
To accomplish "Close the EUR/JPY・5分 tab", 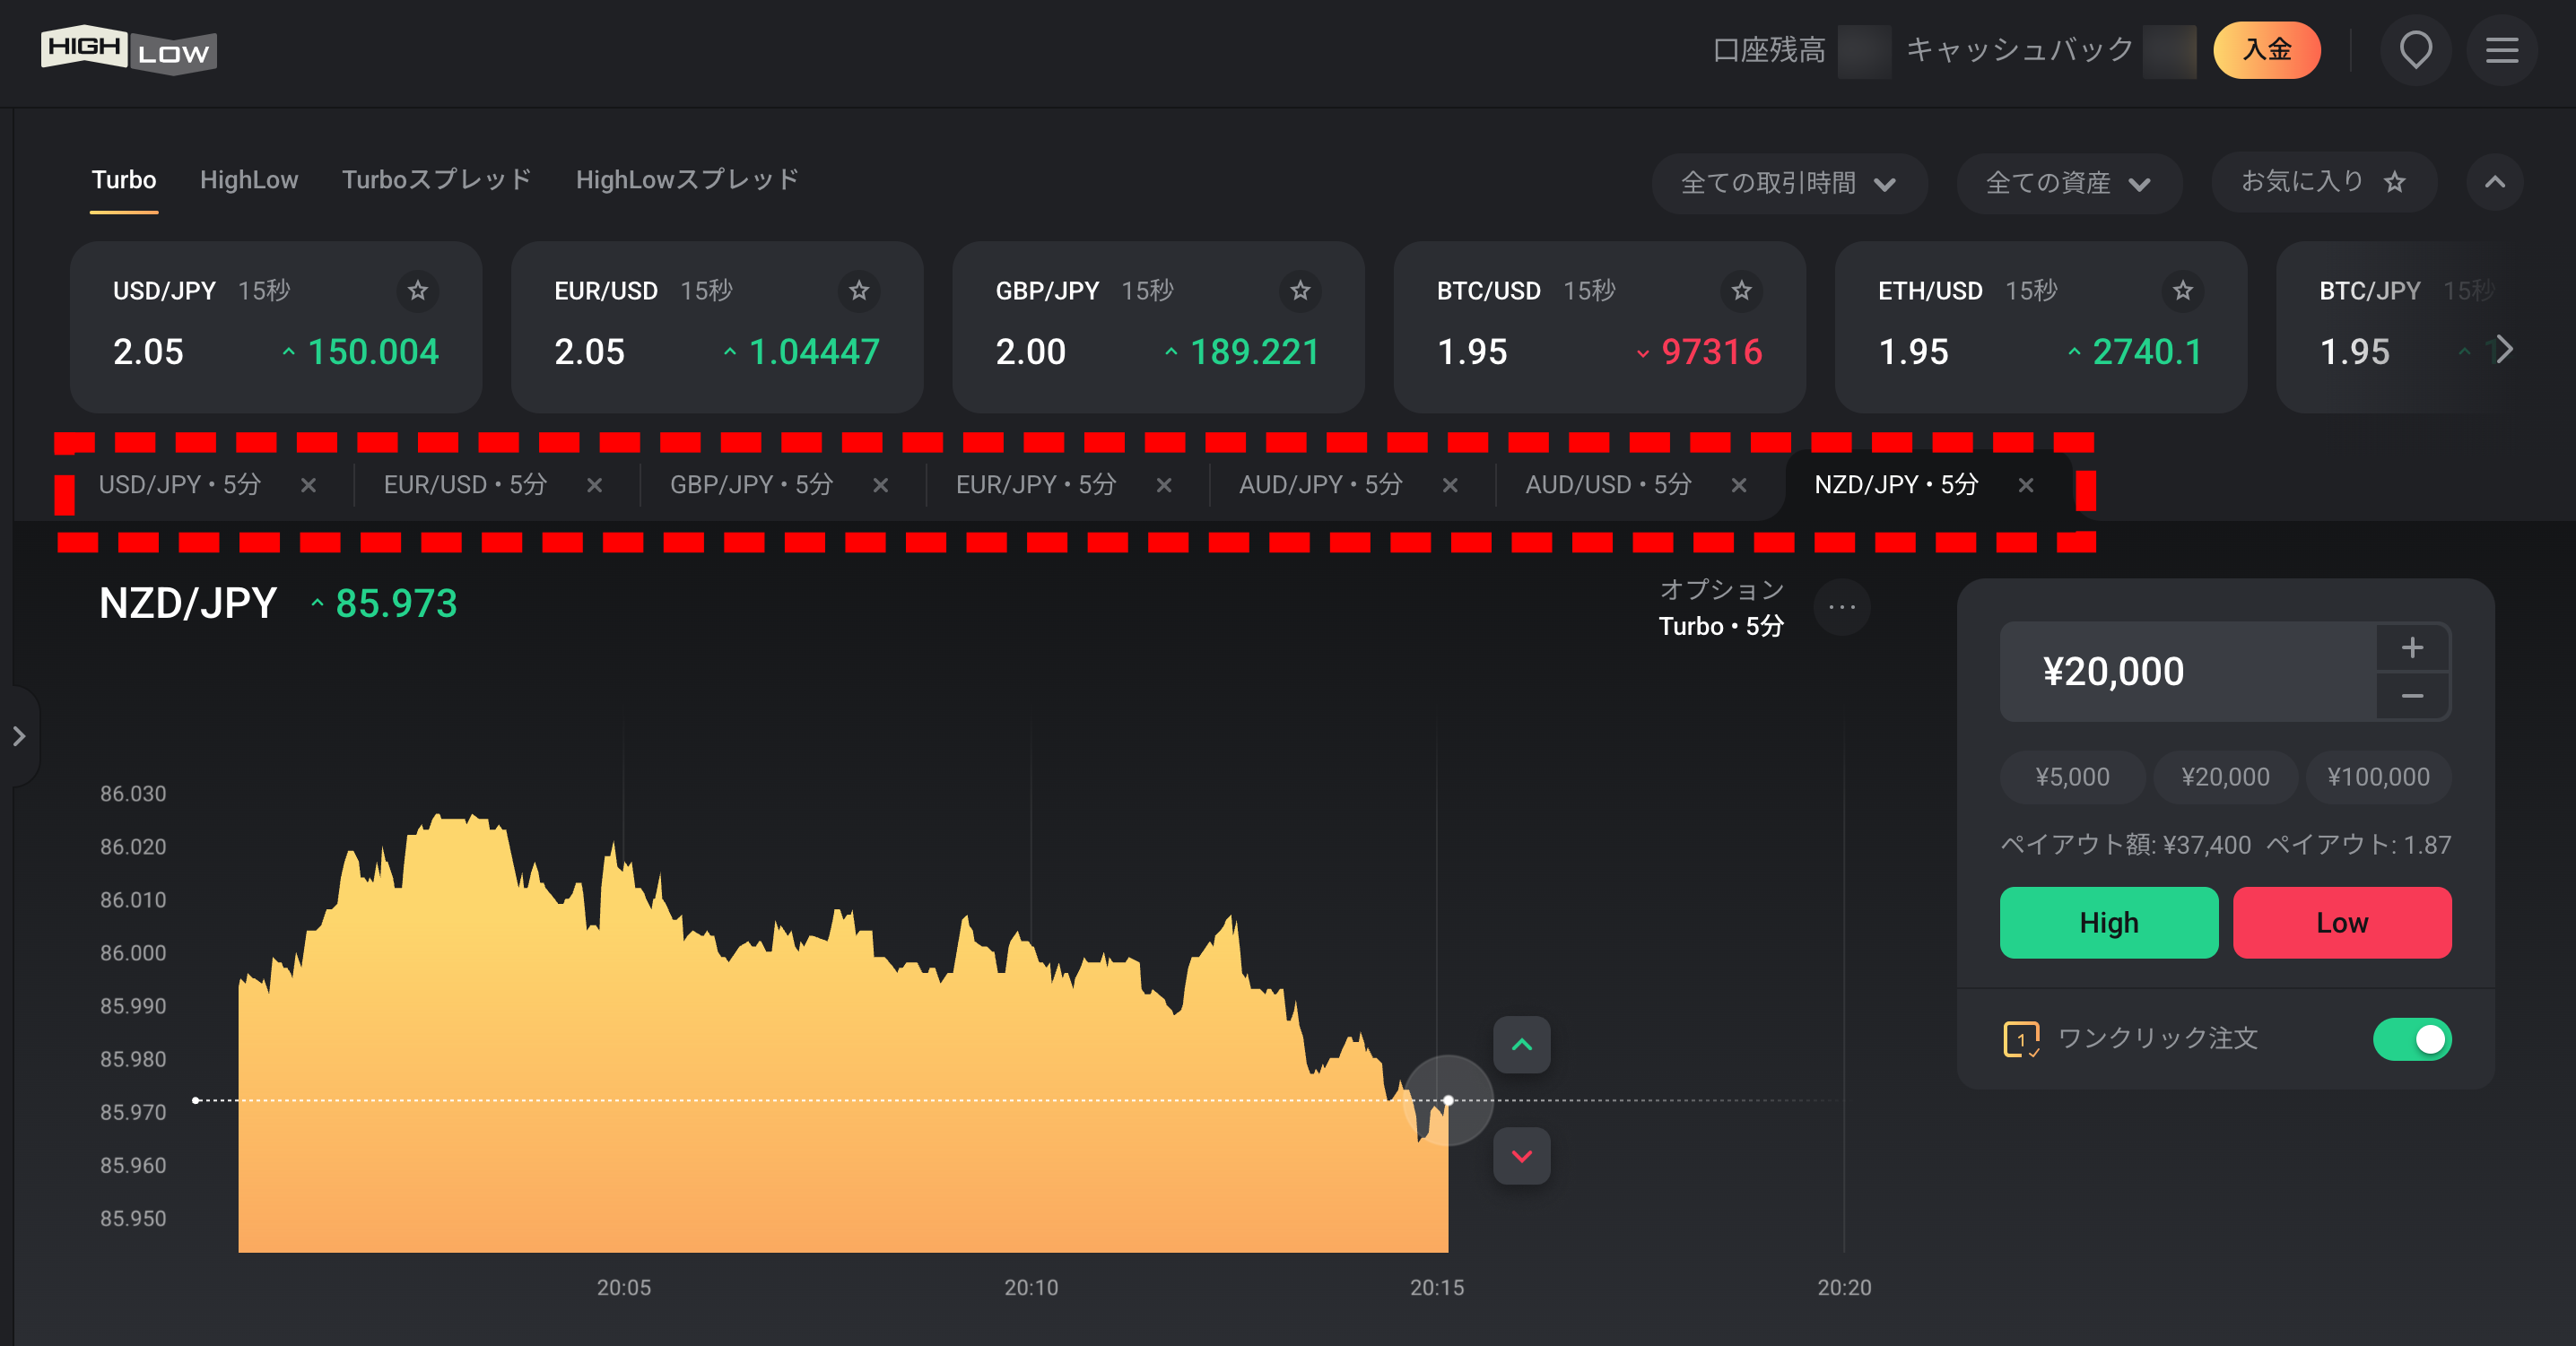I will click(x=1164, y=485).
